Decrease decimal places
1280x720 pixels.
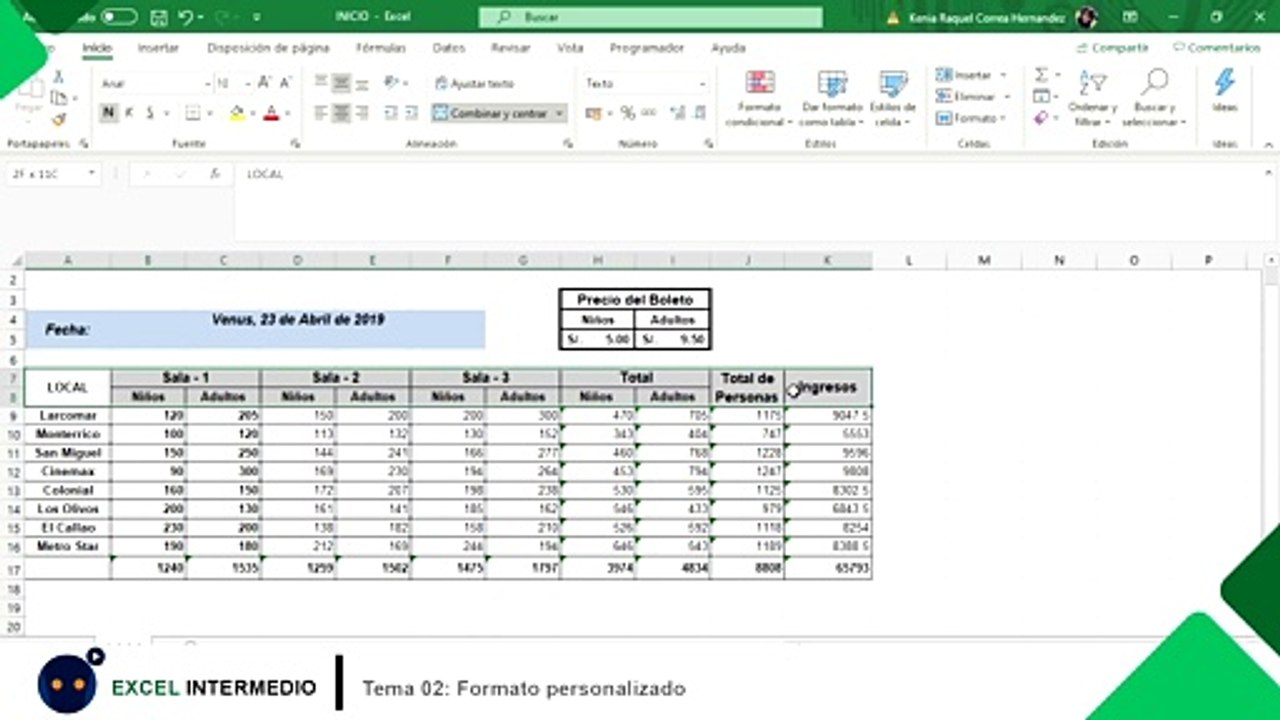(698, 113)
